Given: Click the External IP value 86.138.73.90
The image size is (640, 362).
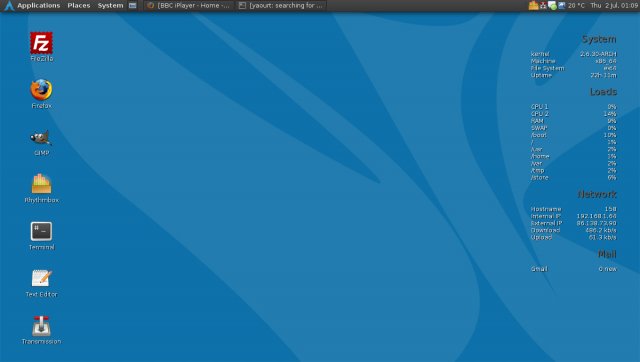Looking at the screenshot, I should point(596,223).
